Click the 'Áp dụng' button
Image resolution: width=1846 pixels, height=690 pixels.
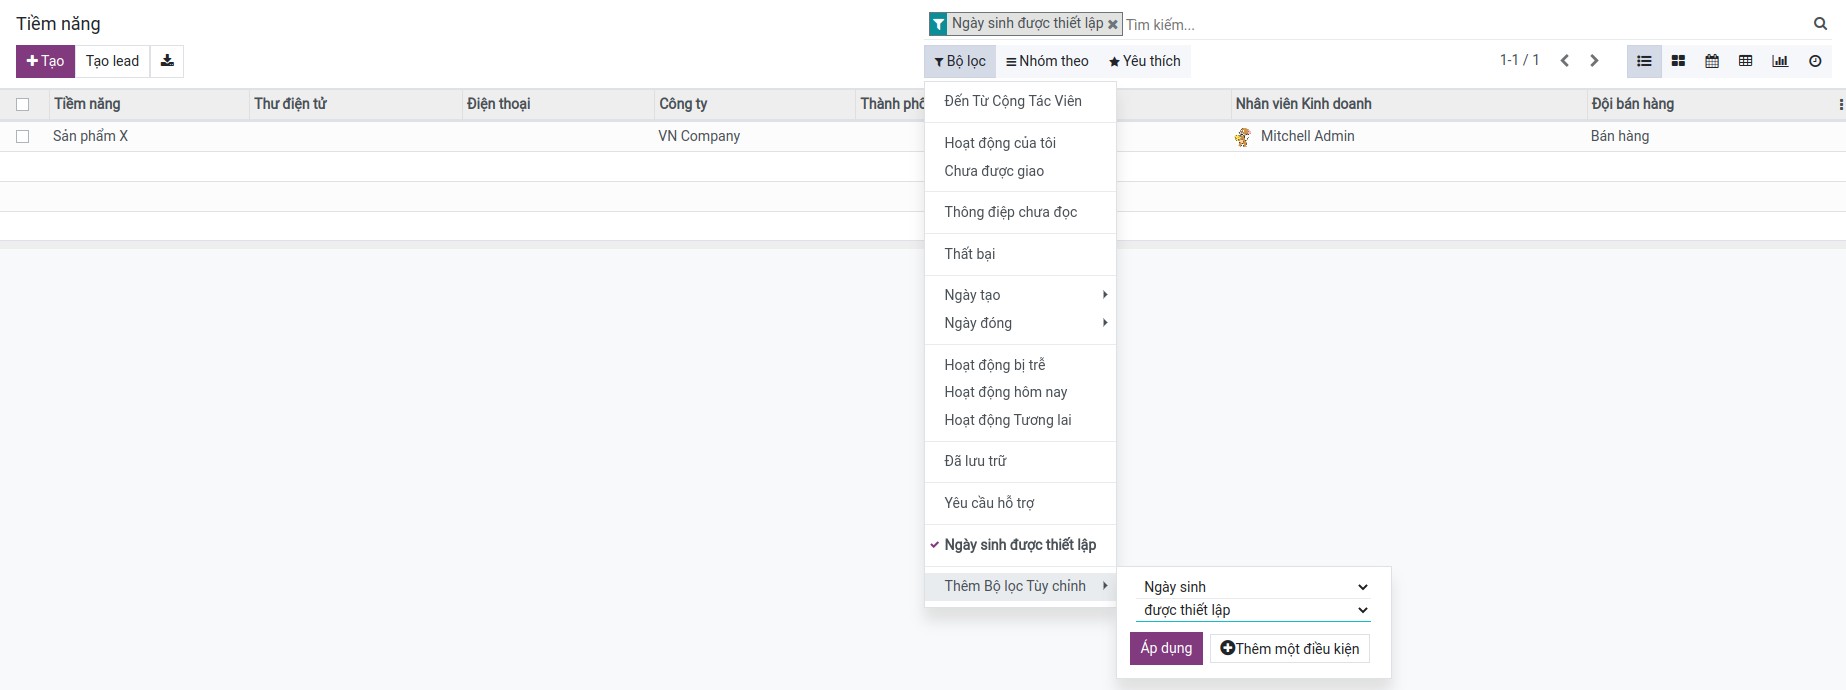pos(1166,648)
